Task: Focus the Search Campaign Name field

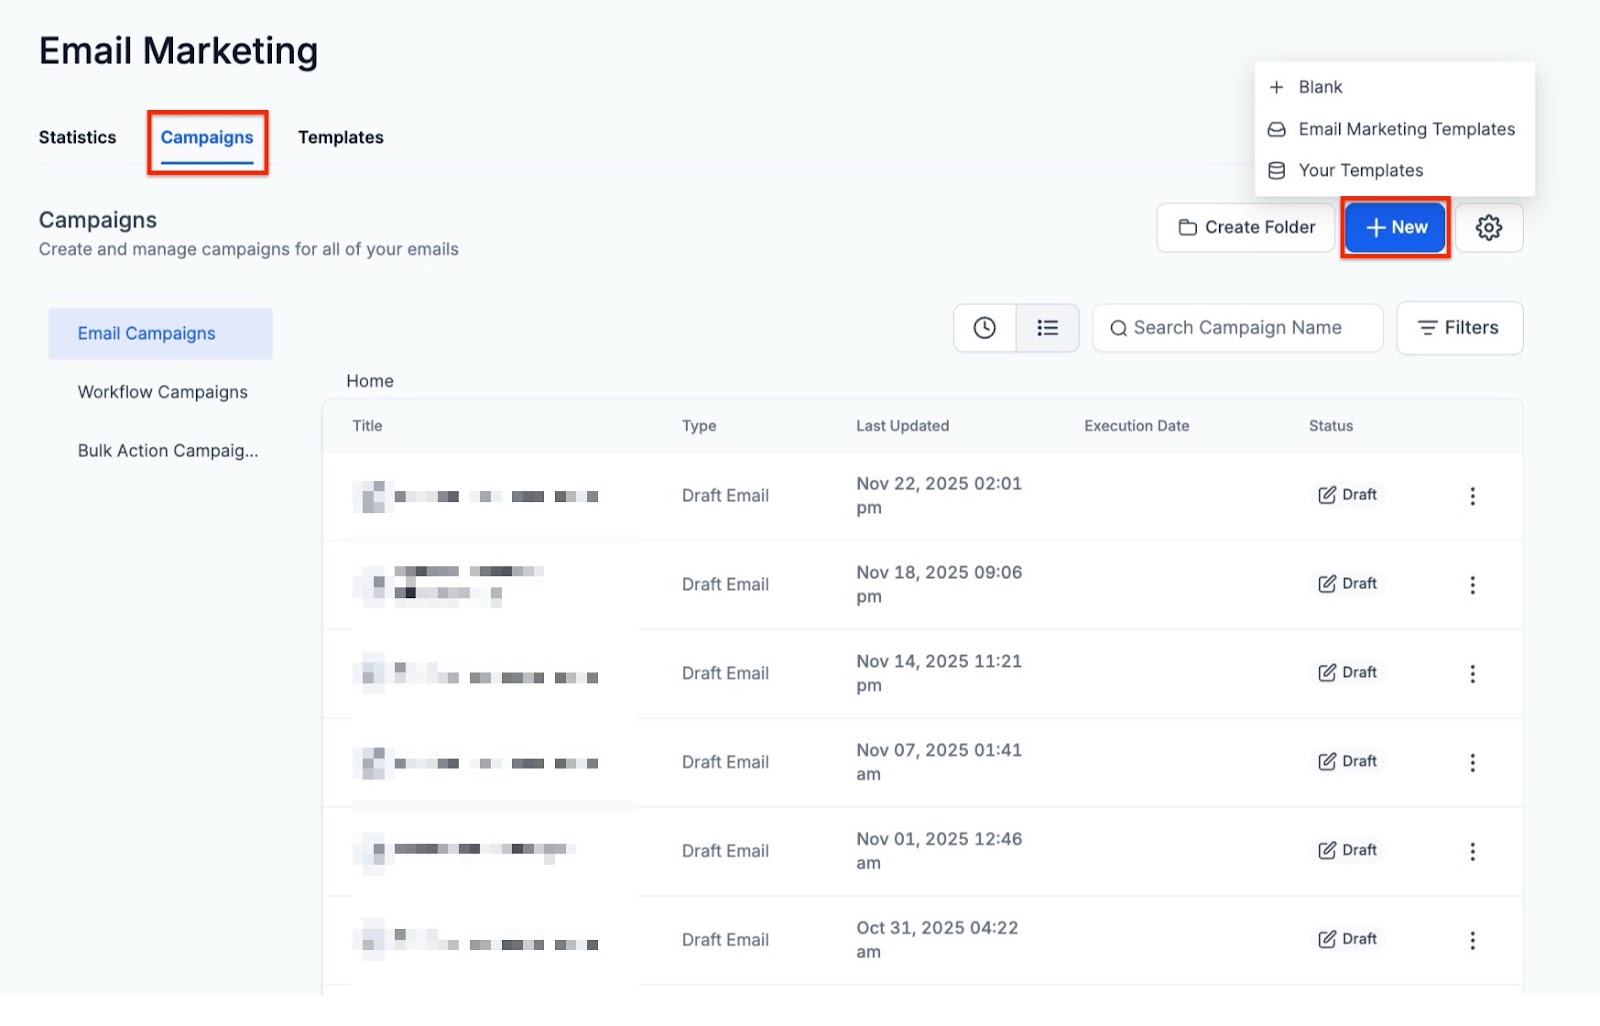Action: pos(1237,328)
